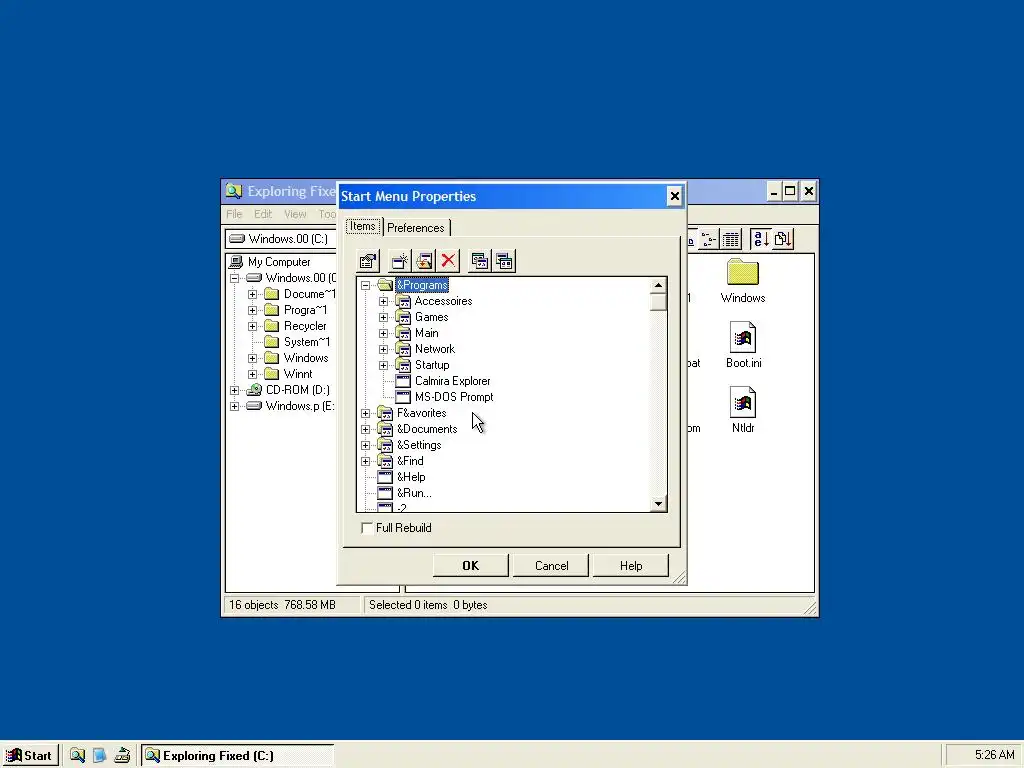Select the Recycler folder in Explorer tree
Image resolution: width=1024 pixels, height=768 pixels.
[304, 326]
